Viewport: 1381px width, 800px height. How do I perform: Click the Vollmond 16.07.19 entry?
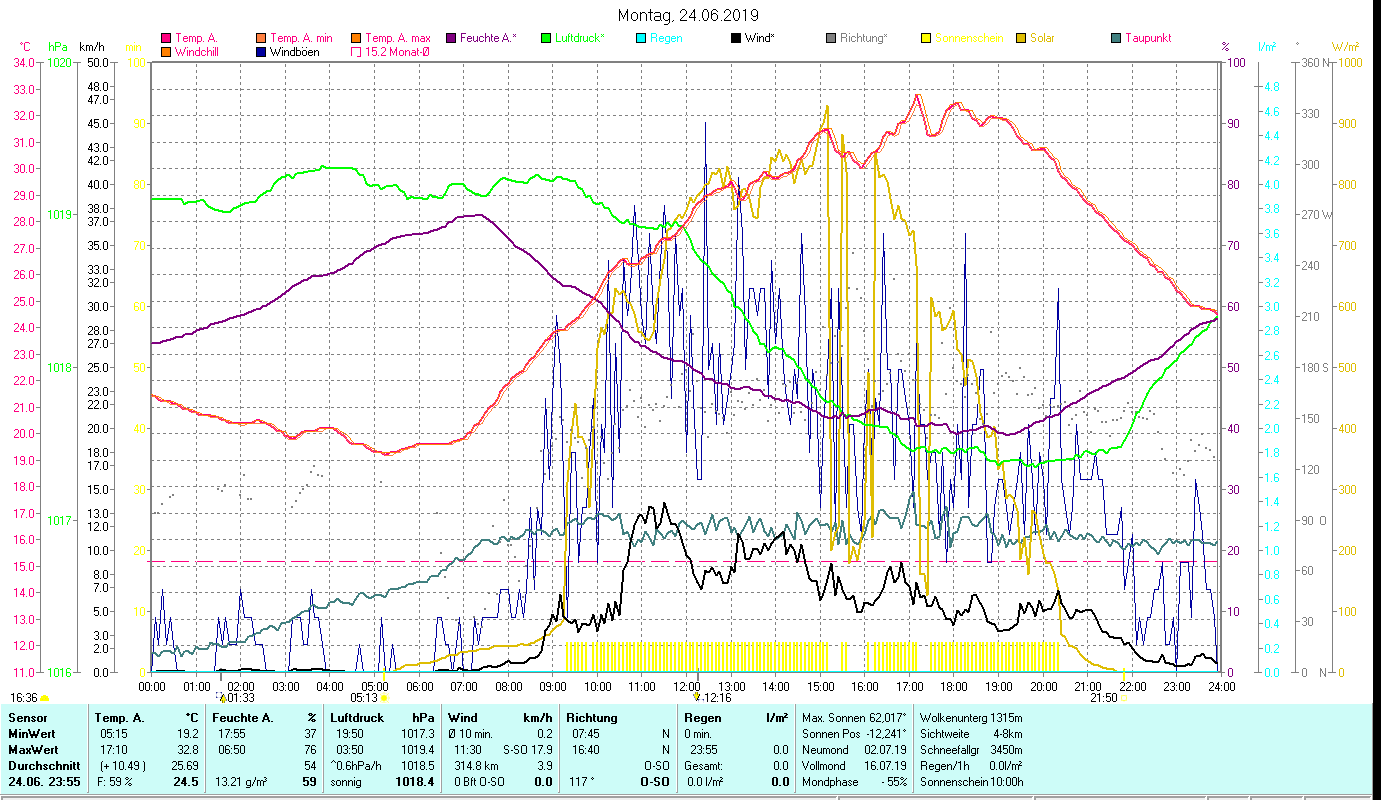855,765
